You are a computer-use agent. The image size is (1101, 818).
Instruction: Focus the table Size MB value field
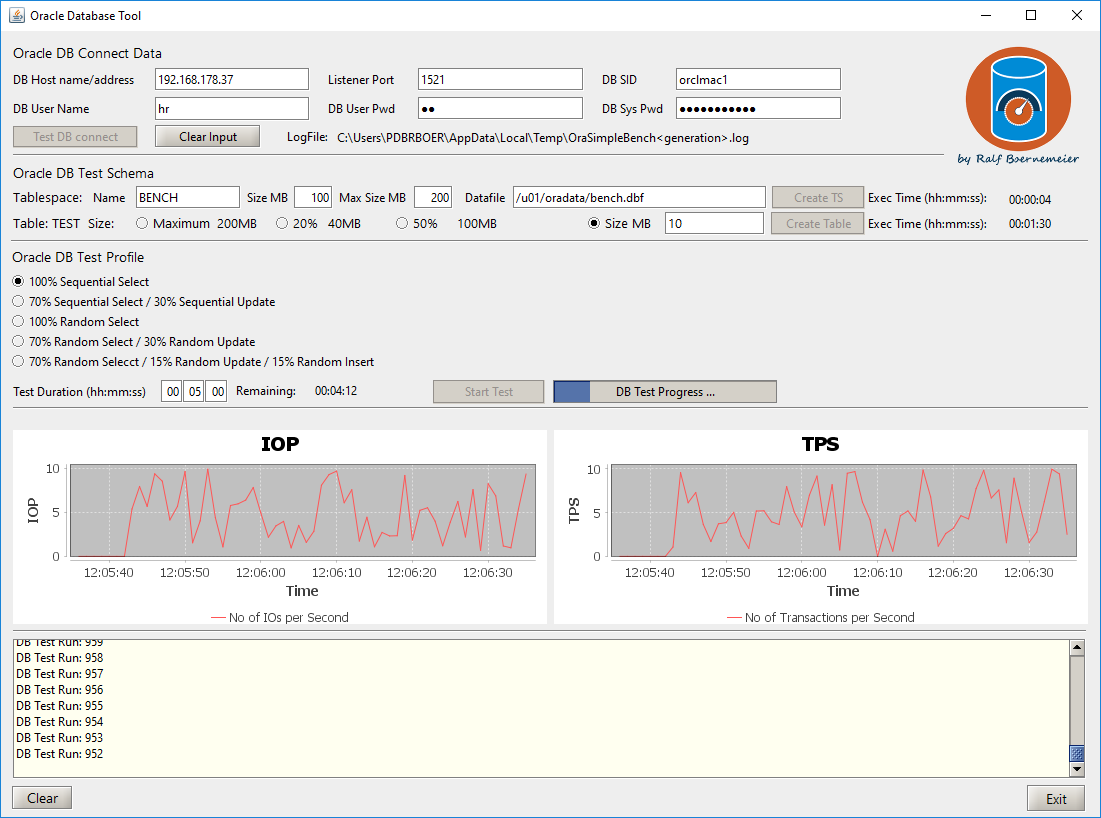(714, 223)
